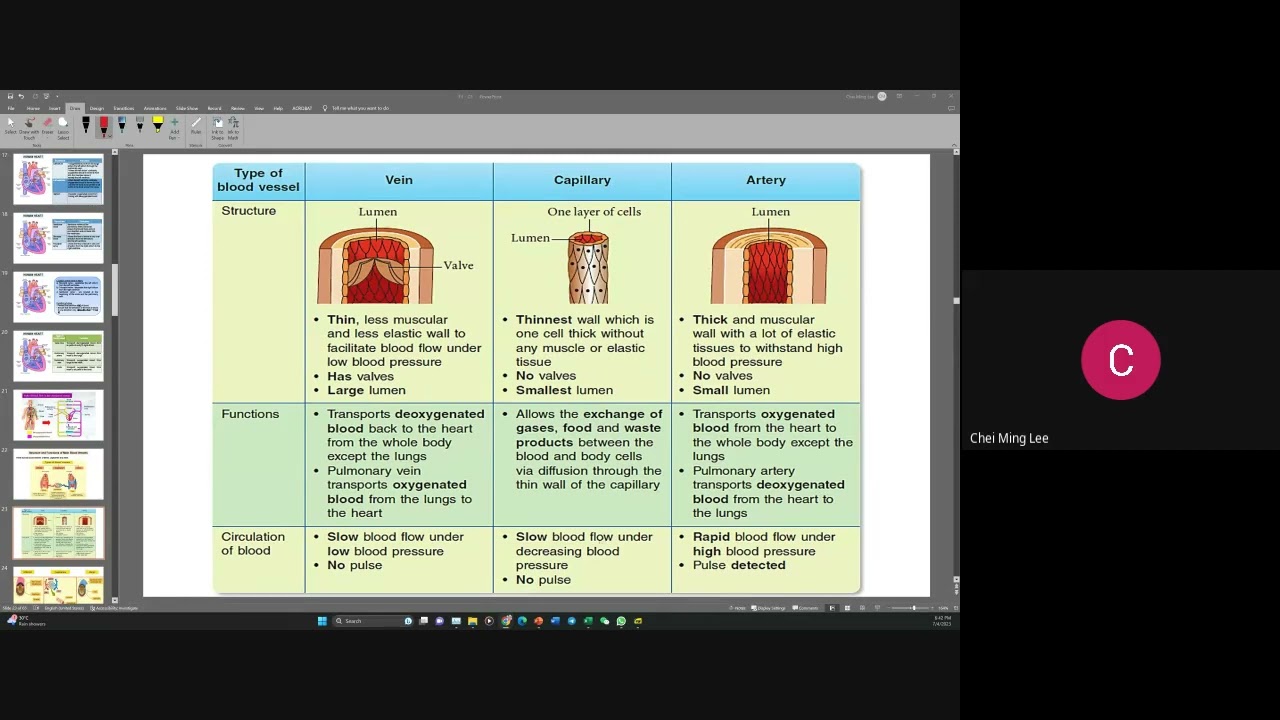Screen dimensions: 1280x720
Task: Click Accessibility: Investigate in status bar
Action: coord(115,608)
